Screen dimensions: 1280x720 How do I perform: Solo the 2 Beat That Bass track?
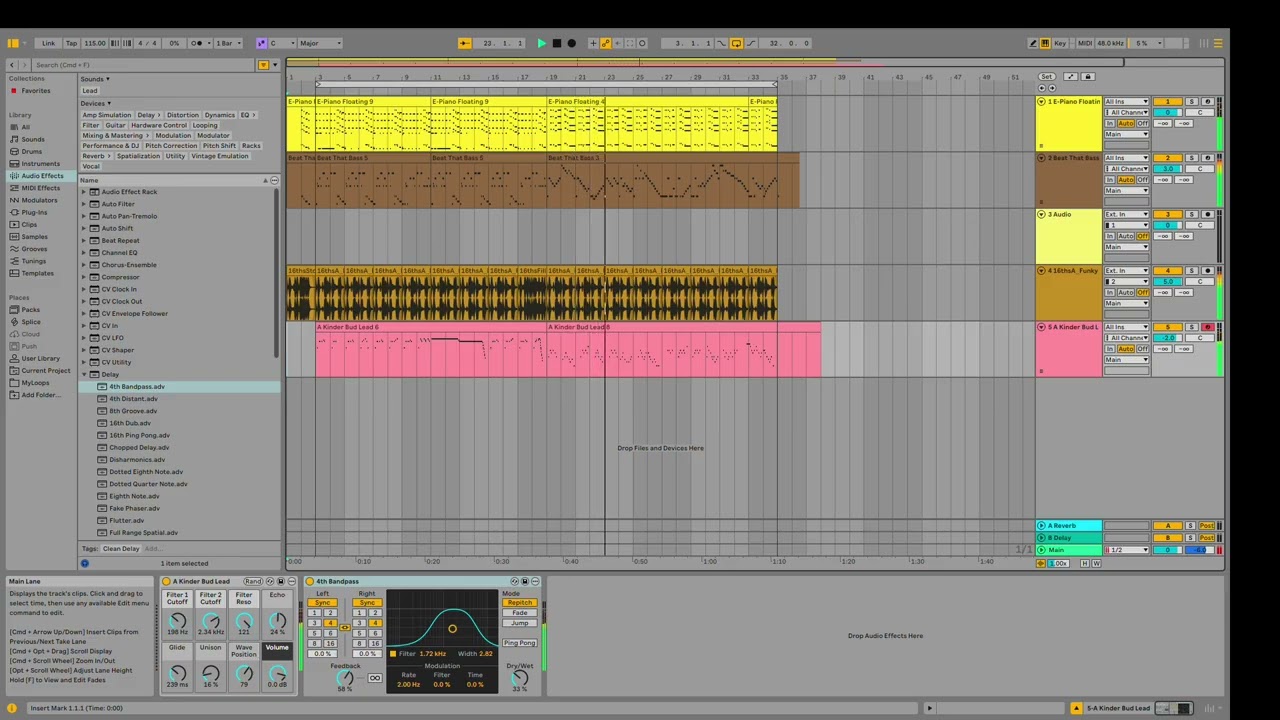click(1191, 158)
